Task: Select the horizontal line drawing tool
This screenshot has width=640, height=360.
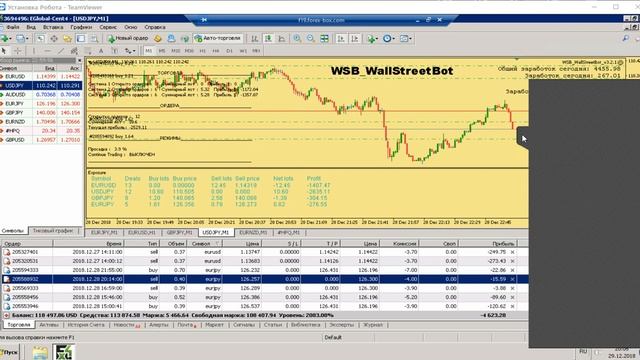Action: point(47,51)
